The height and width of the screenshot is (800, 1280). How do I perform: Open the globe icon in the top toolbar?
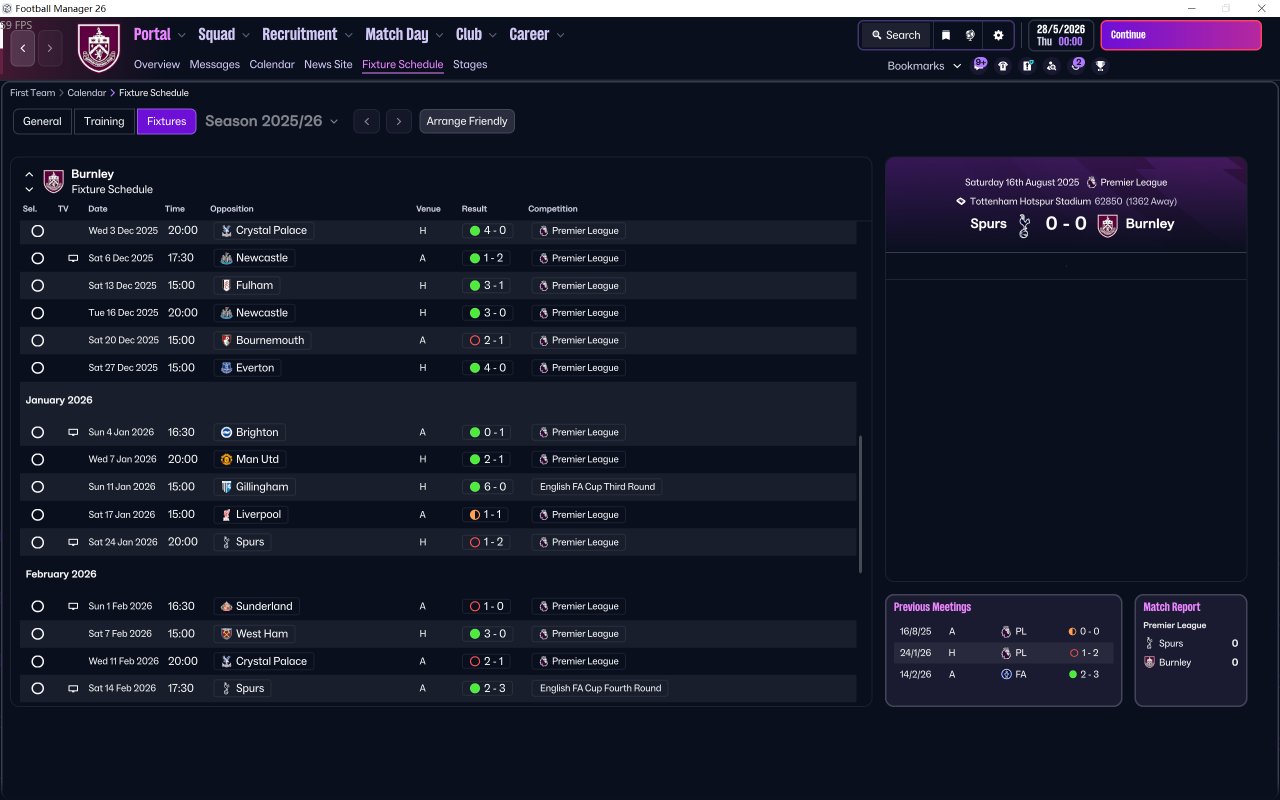click(x=970, y=35)
